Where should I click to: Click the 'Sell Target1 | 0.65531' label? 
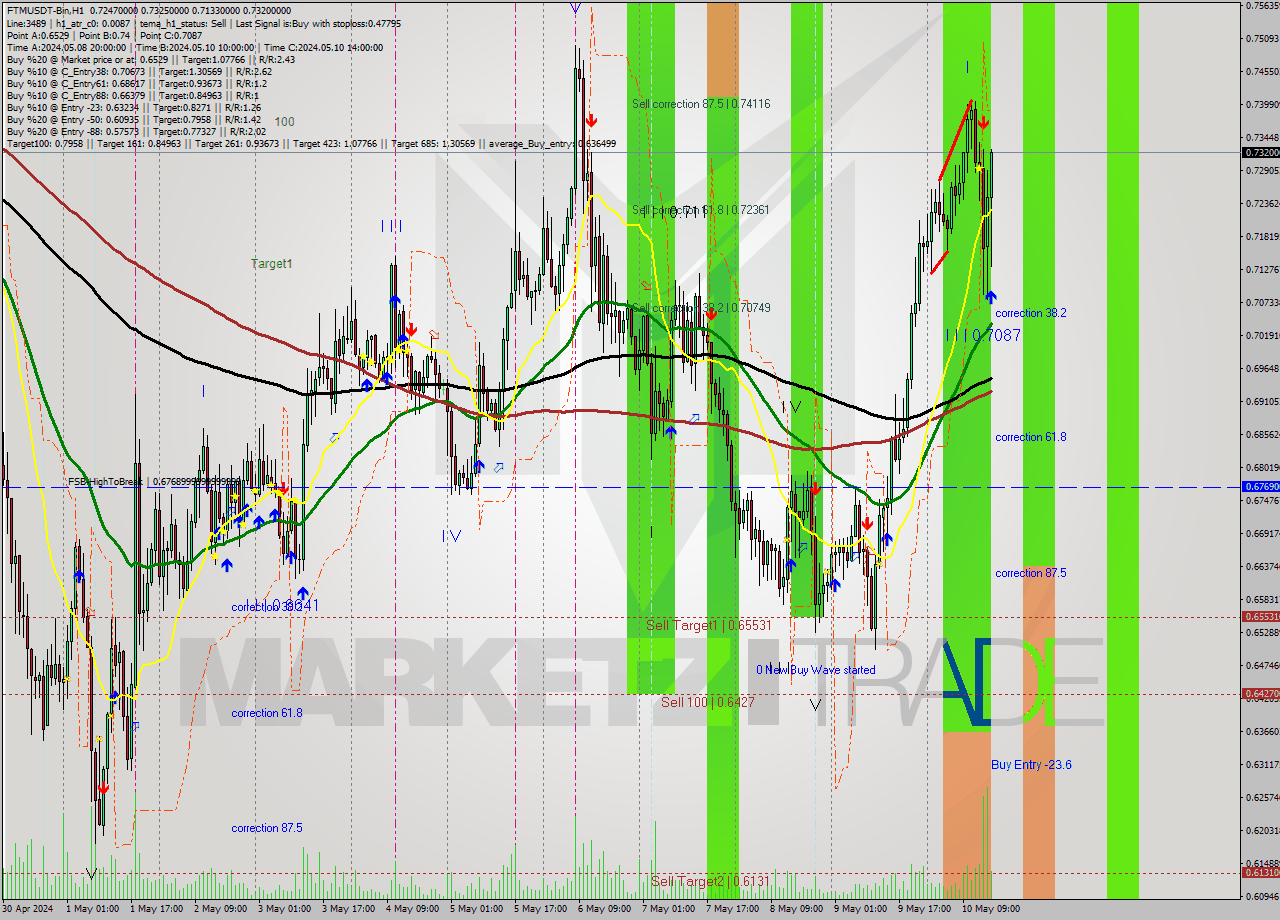pos(709,625)
